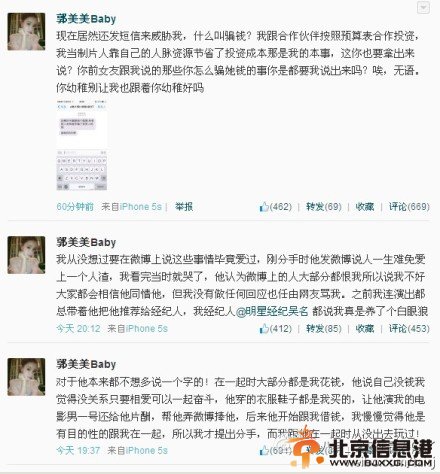Click 转发(69) on the first post
The width and height of the screenshot is (440, 474).
324,207
